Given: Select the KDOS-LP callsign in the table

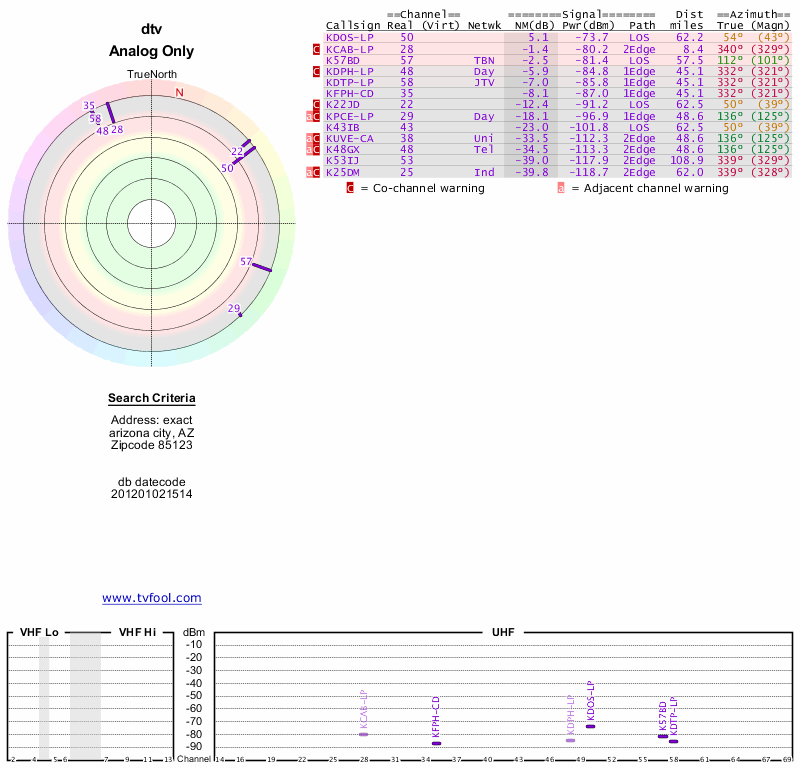Looking at the screenshot, I should click(350, 37).
